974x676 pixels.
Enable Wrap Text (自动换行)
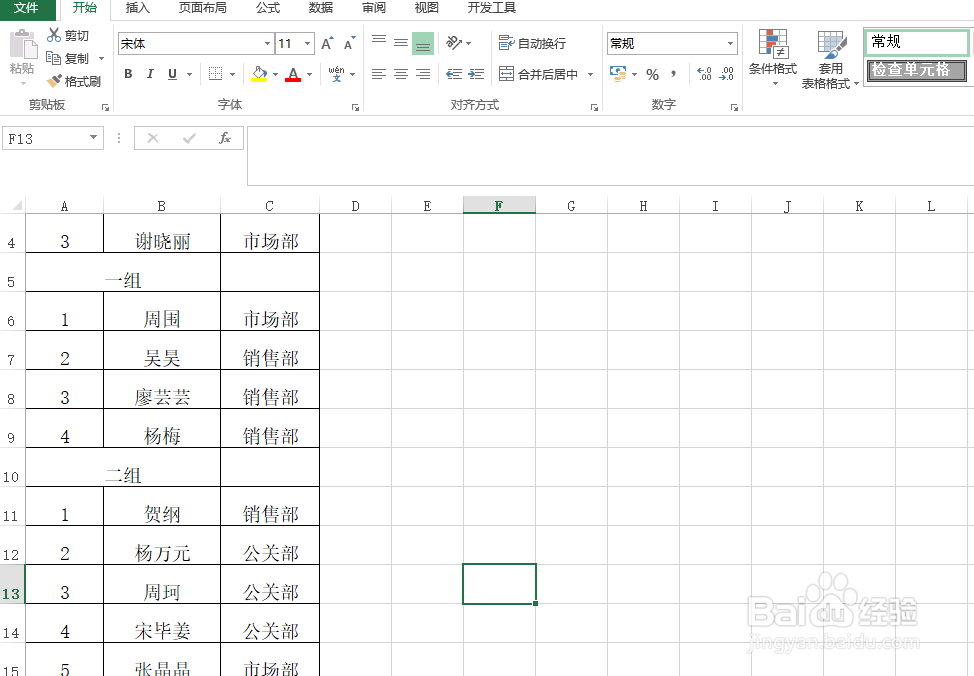pyautogui.click(x=531, y=43)
